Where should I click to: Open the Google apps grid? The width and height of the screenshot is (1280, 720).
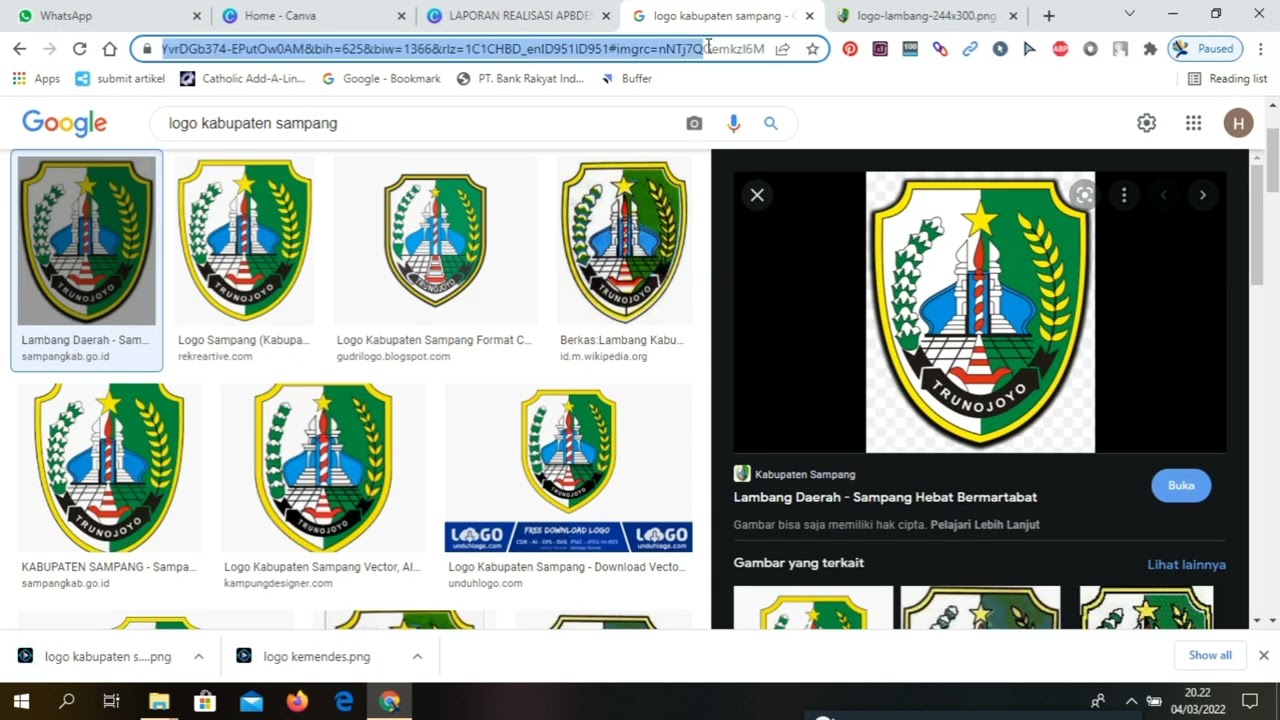pos(1193,123)
